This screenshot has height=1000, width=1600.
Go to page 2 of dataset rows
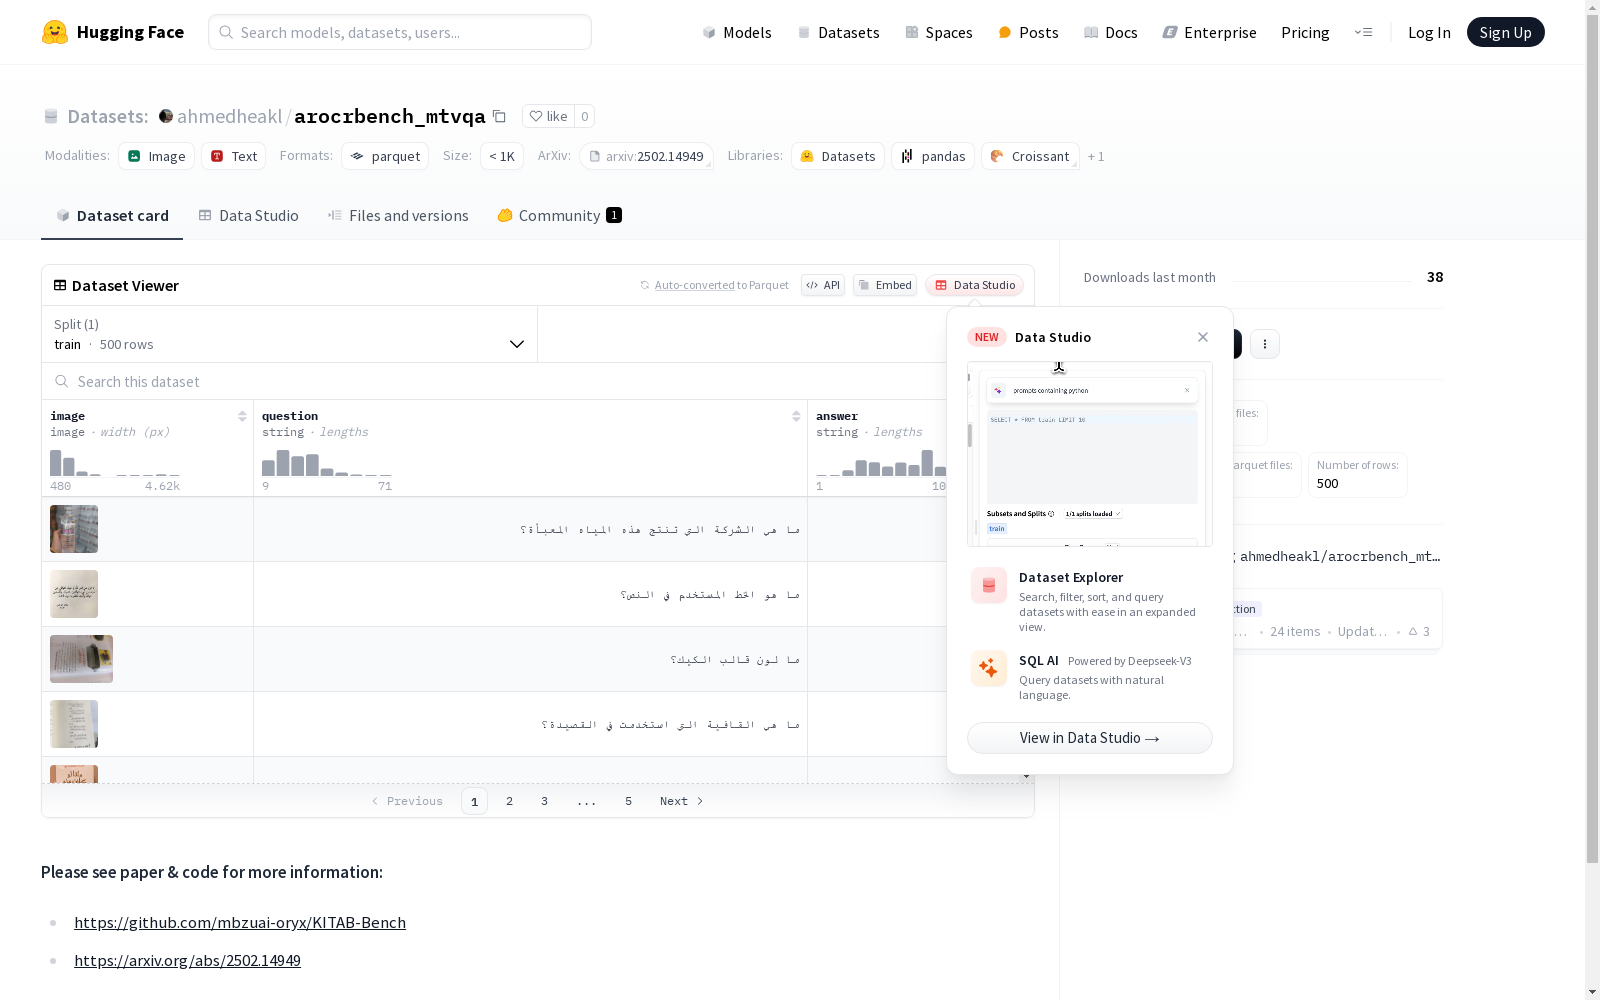(510, 801)
